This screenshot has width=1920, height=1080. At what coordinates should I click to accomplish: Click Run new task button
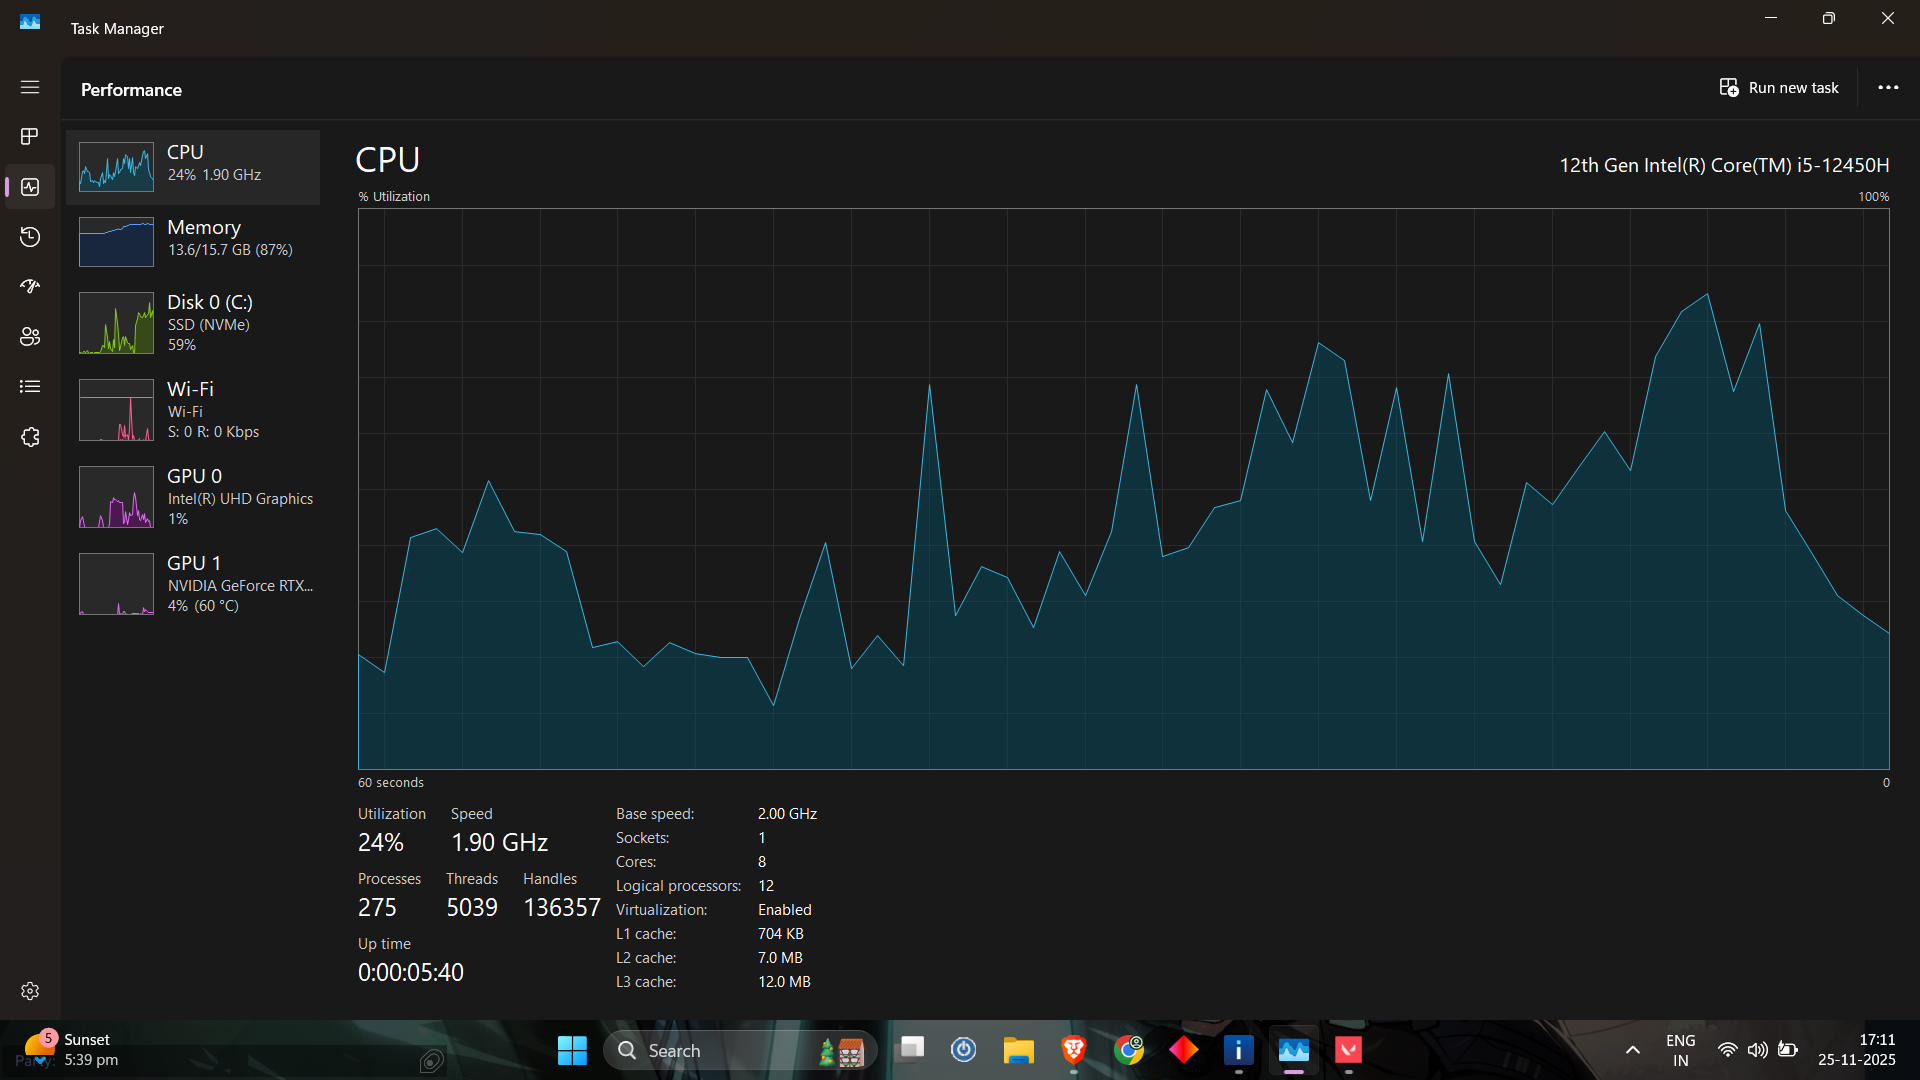[1779, 88]
